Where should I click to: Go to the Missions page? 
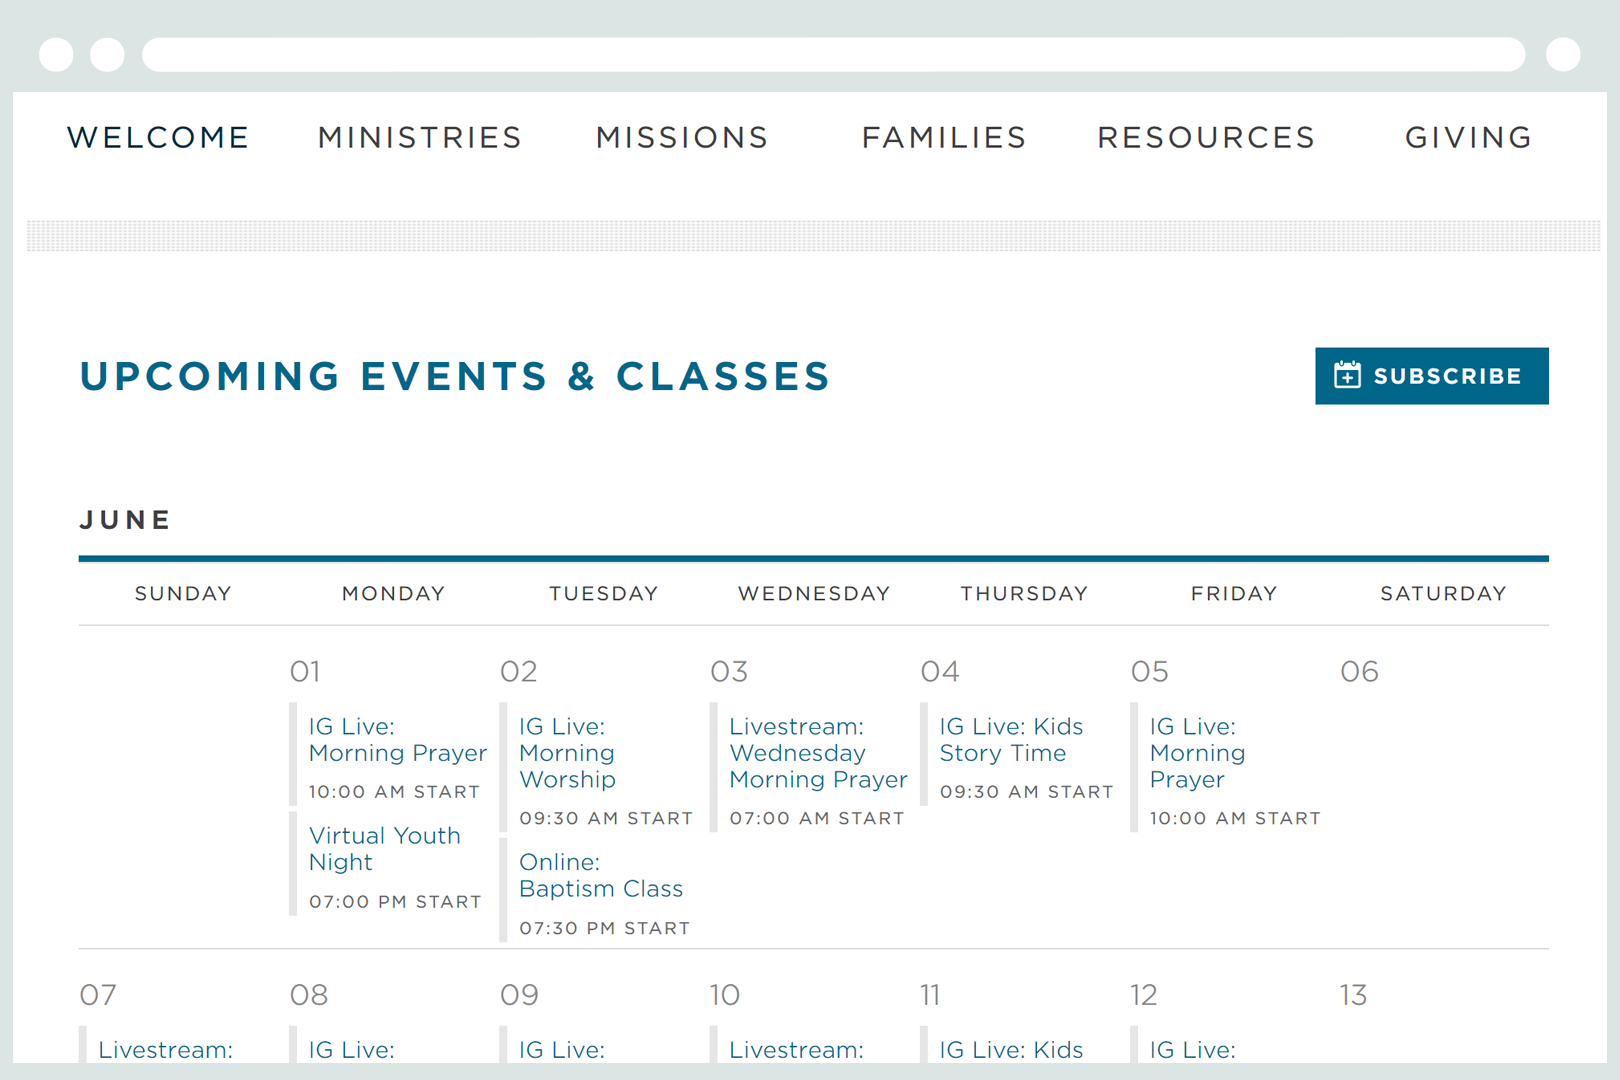[682, 137]
